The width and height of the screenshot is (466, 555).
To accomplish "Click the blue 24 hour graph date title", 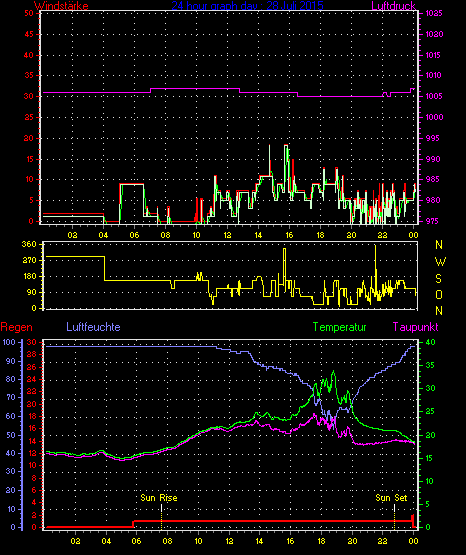I will [247, 6].
